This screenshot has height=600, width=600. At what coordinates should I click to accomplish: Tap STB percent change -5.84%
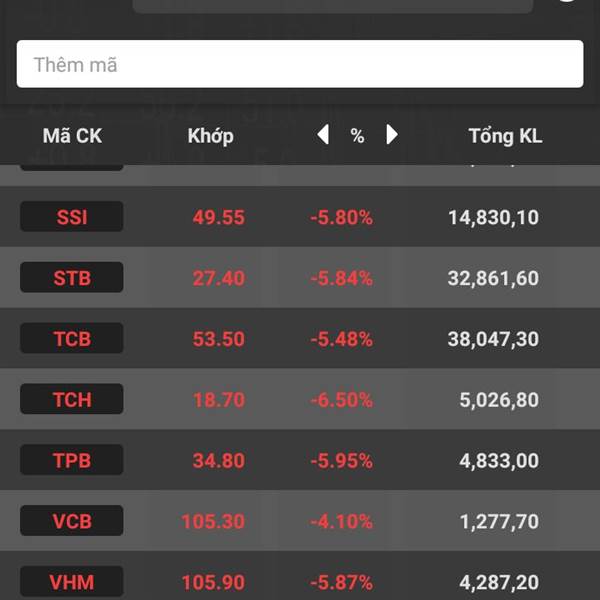[341, 278]
